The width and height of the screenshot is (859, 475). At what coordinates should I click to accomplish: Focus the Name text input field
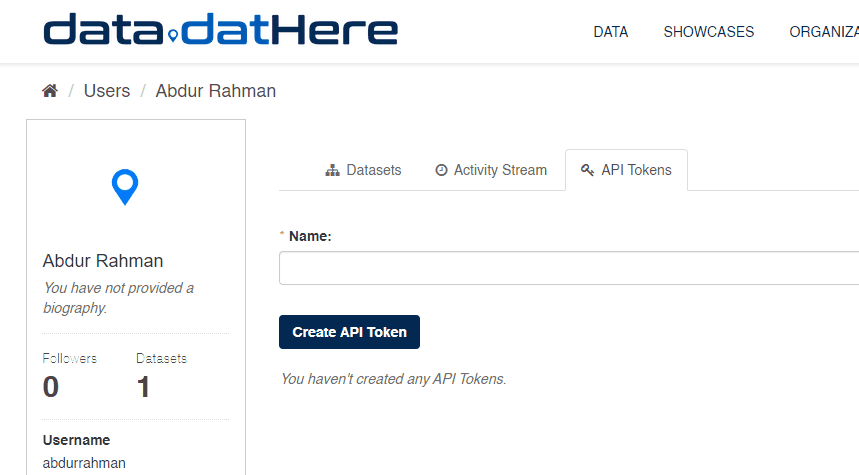tap(568, 268)
